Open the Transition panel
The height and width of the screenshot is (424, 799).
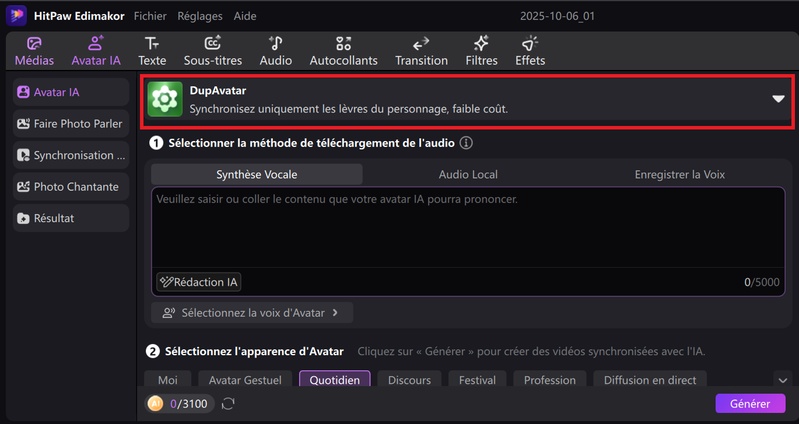coord(421,51)
